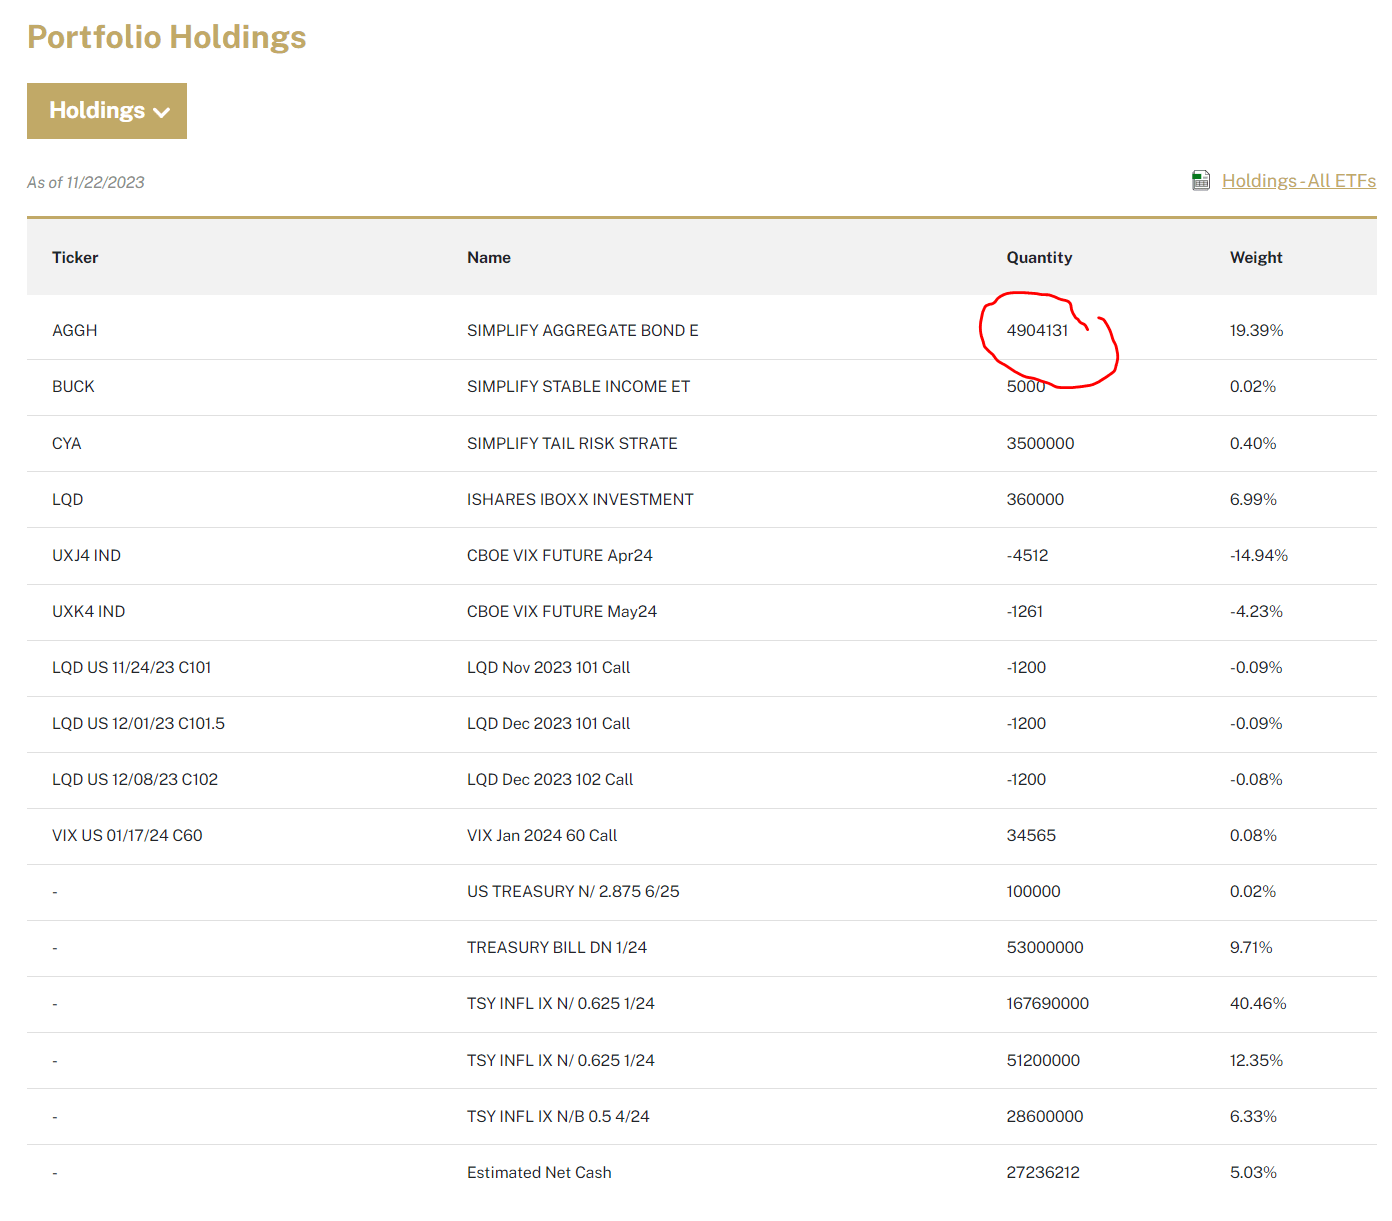Select the LQD ticker cell
The image size is (1392, 1221).
[68, 499]
